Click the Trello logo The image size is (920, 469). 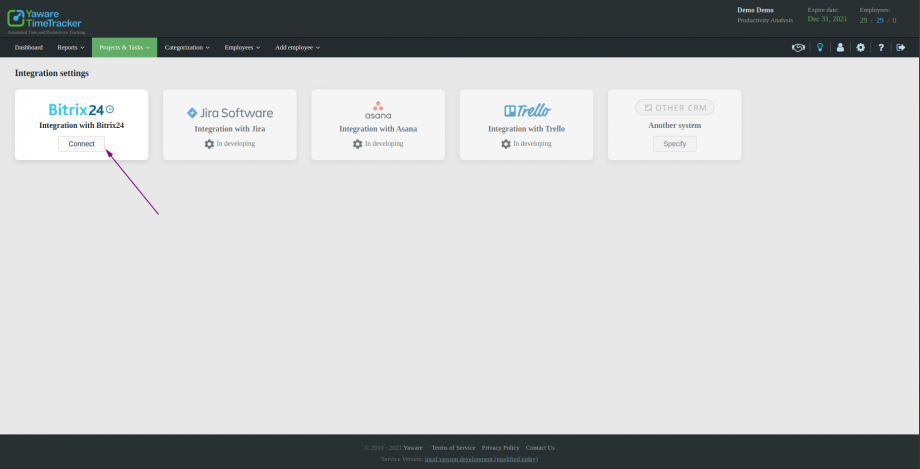pos(527,110)
